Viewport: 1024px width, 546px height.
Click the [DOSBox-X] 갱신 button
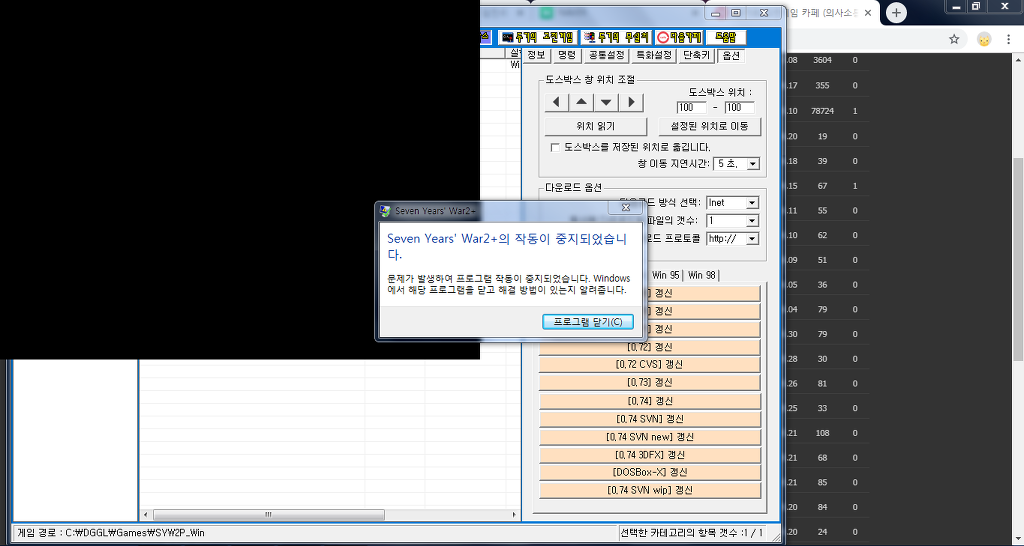click(x=650, y=472)
